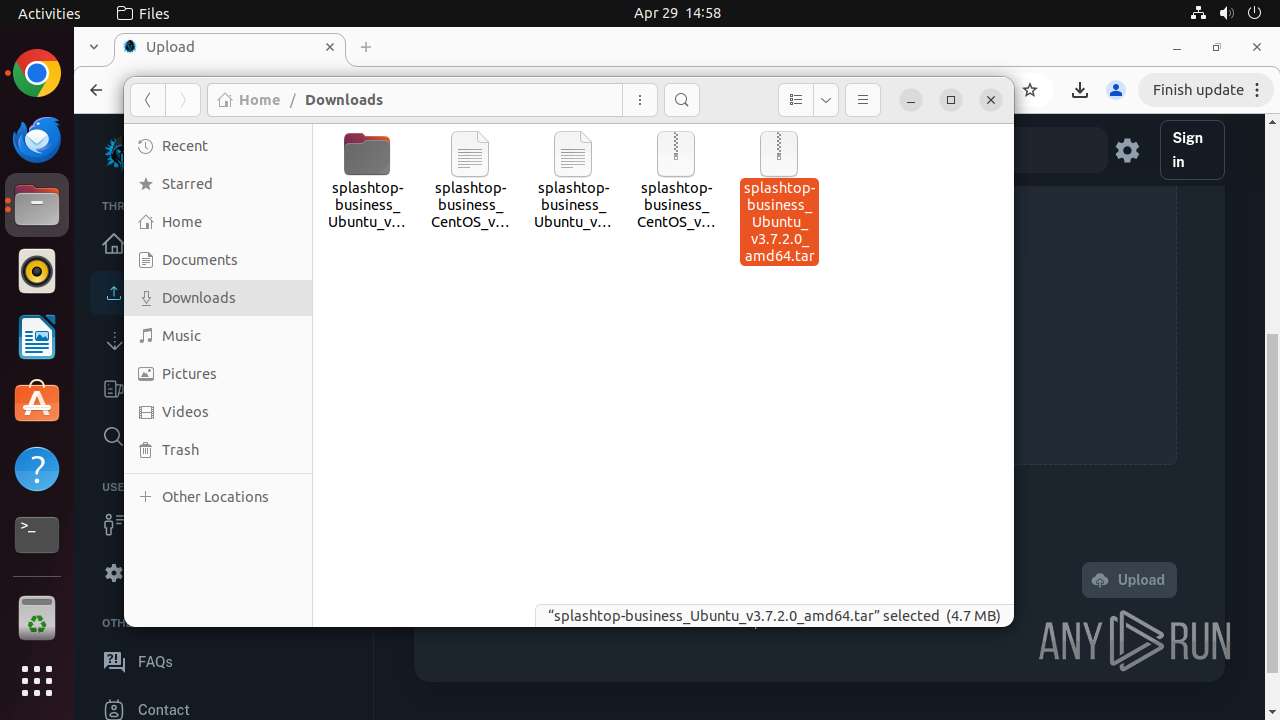Click Downloads in the path bar
This screenshot has height=720, width=1280.
coord(344,100)
